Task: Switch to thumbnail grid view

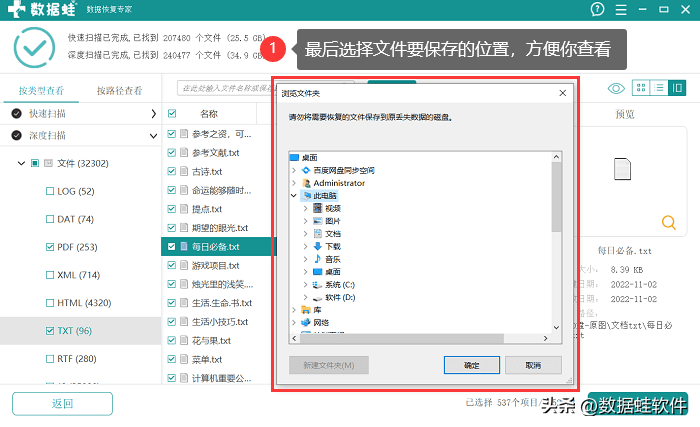Action: 641,88
